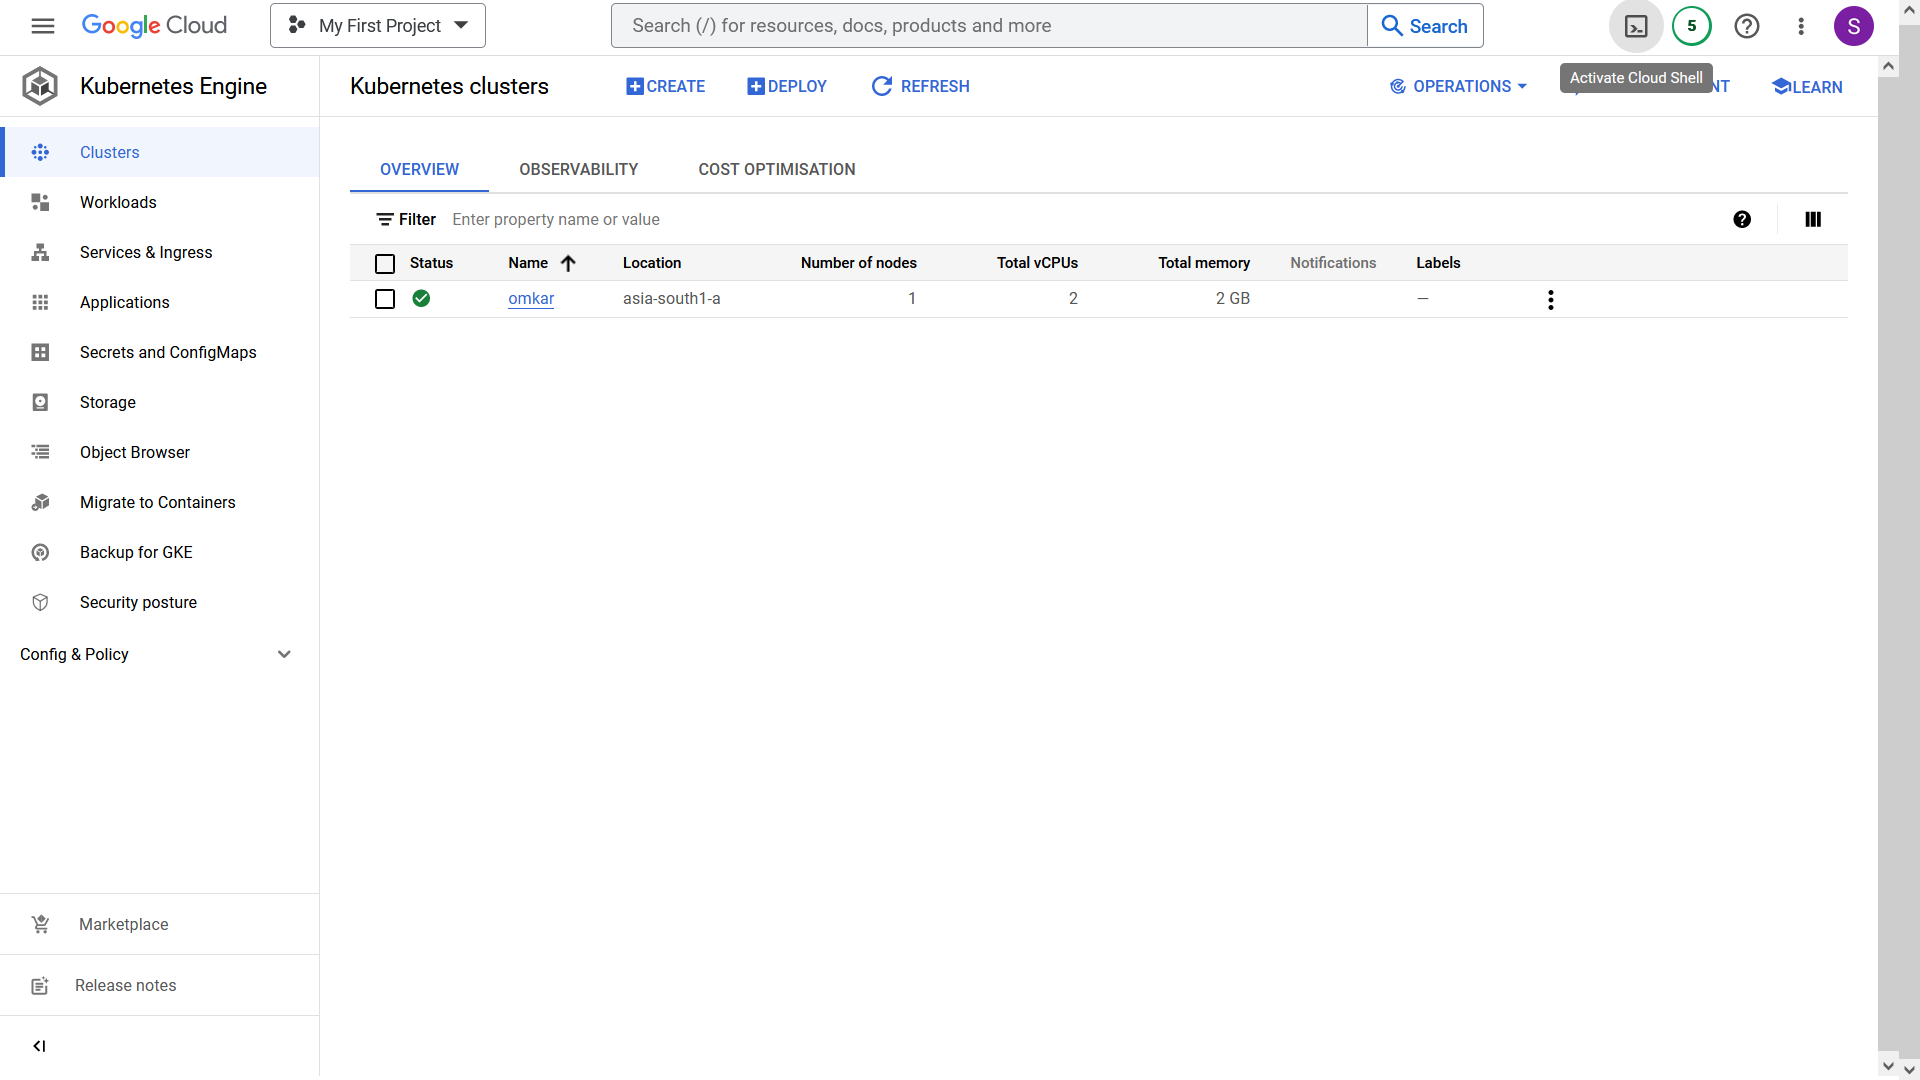
Task: Open the omkar cluster link
Action: [531, 299]
